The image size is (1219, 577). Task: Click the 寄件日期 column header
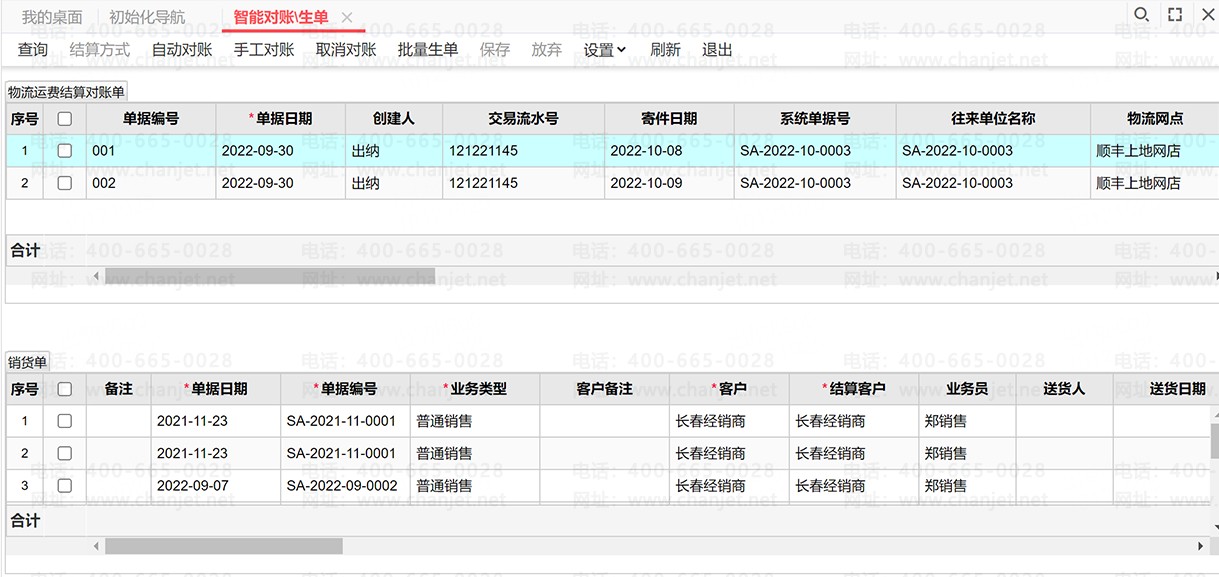[669, 118]
